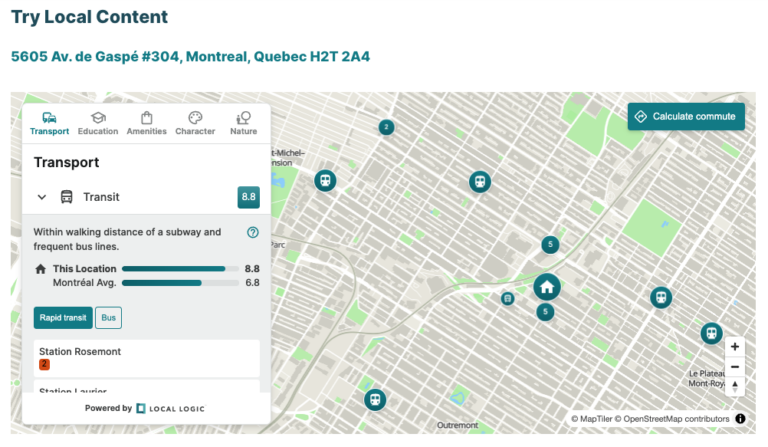Reset map bearing with compass button

(x=735, y=386)
